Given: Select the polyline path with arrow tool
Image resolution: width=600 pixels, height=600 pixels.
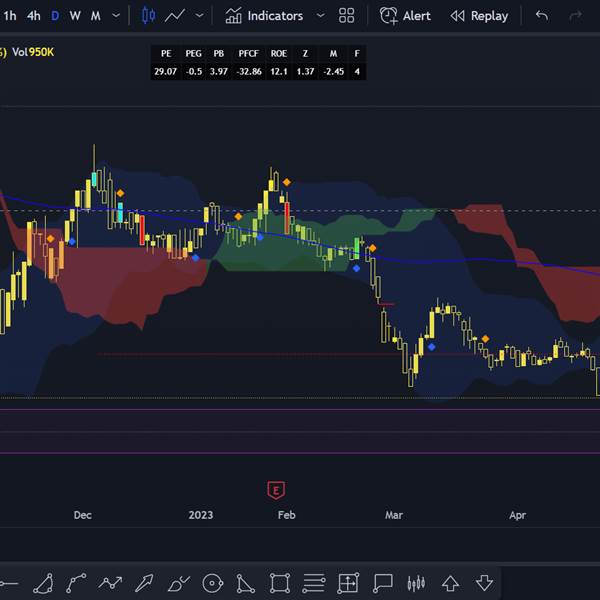Looking at the screenshot, I should pyautogui.click(x=110, y=583).
